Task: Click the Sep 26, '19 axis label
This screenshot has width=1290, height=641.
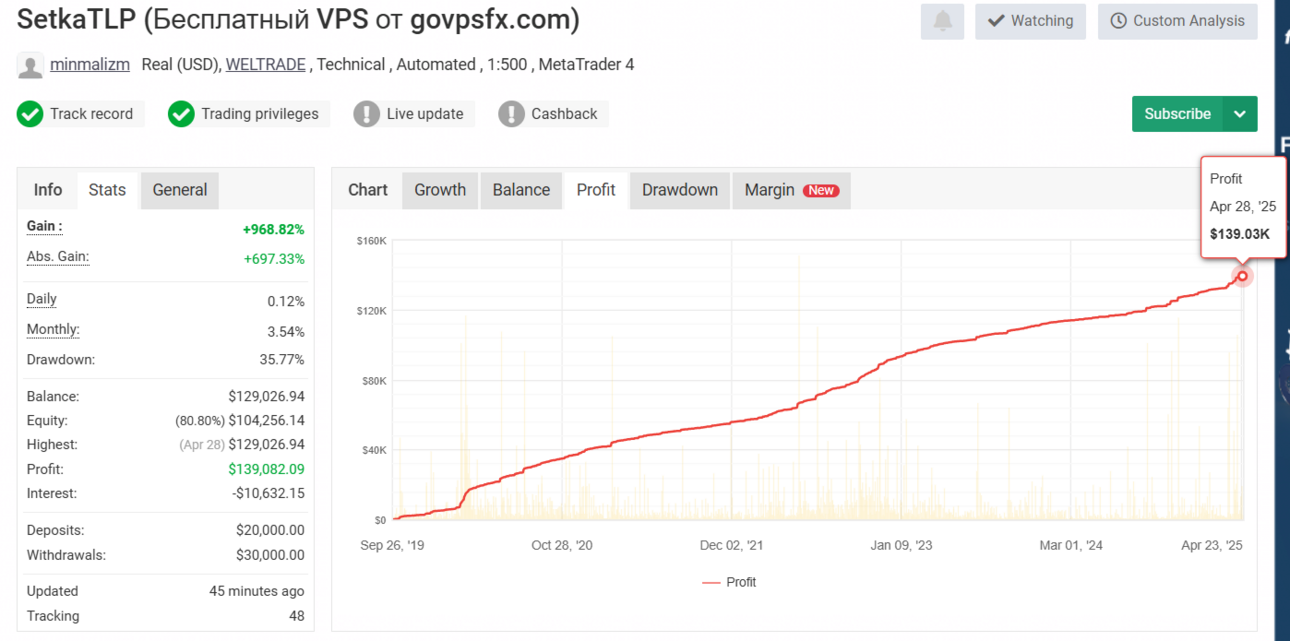Action: (x=392, y=545)
